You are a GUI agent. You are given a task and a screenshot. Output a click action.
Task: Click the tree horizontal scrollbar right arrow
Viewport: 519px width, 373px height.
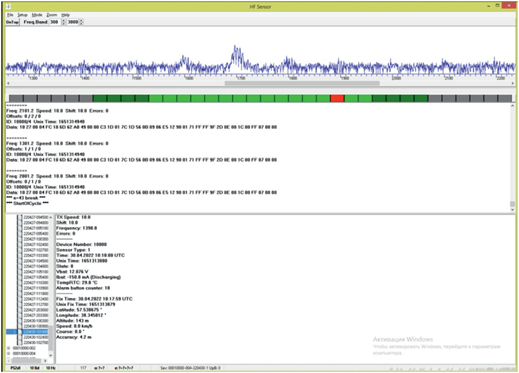pos(46,361)
